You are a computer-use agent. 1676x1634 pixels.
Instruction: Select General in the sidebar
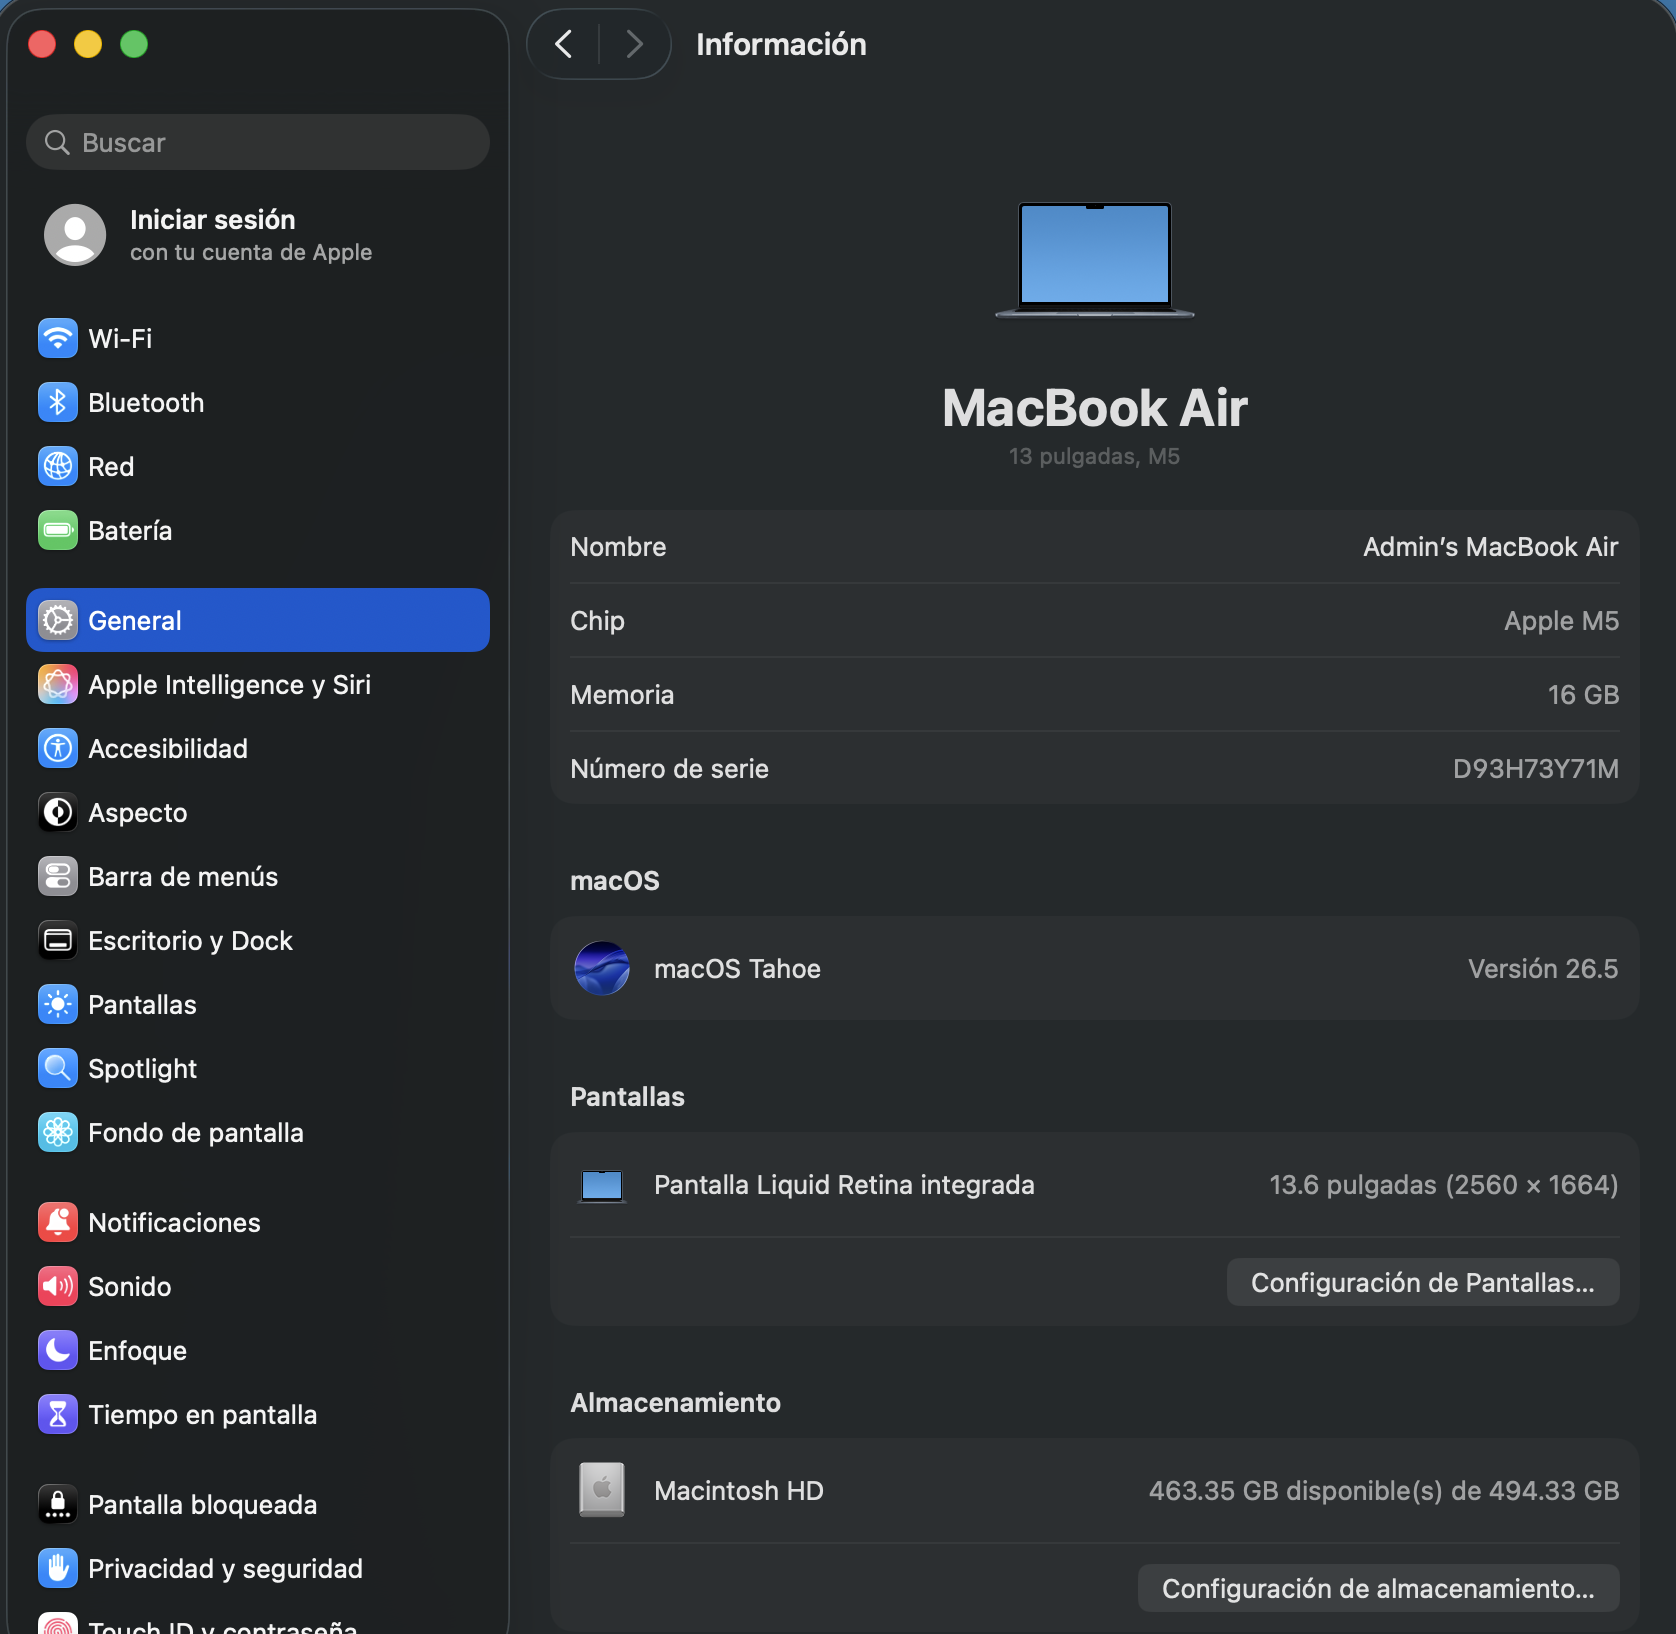tap(258, 620)
